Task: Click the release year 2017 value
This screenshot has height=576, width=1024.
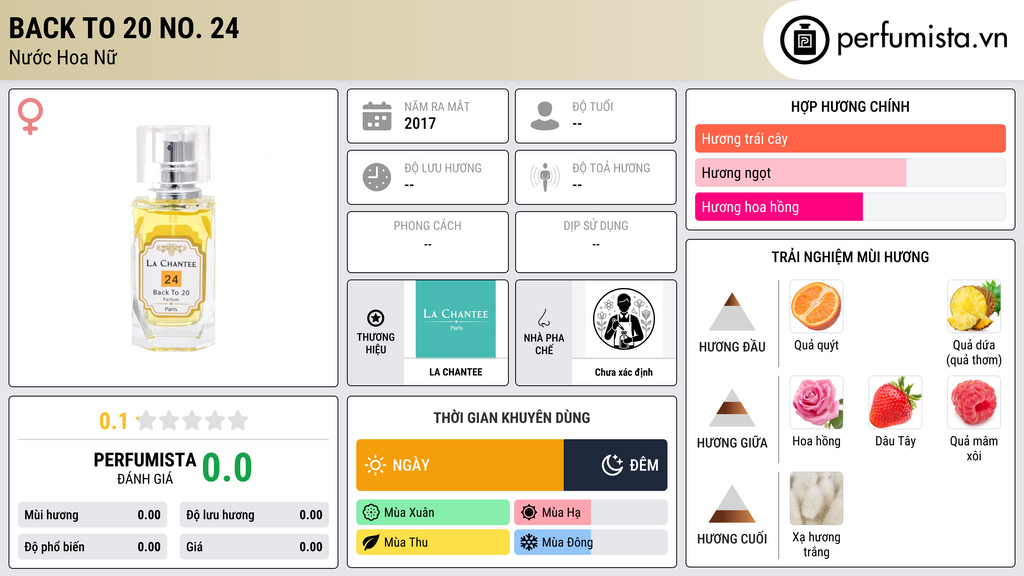Action: [x=420, y=123]
